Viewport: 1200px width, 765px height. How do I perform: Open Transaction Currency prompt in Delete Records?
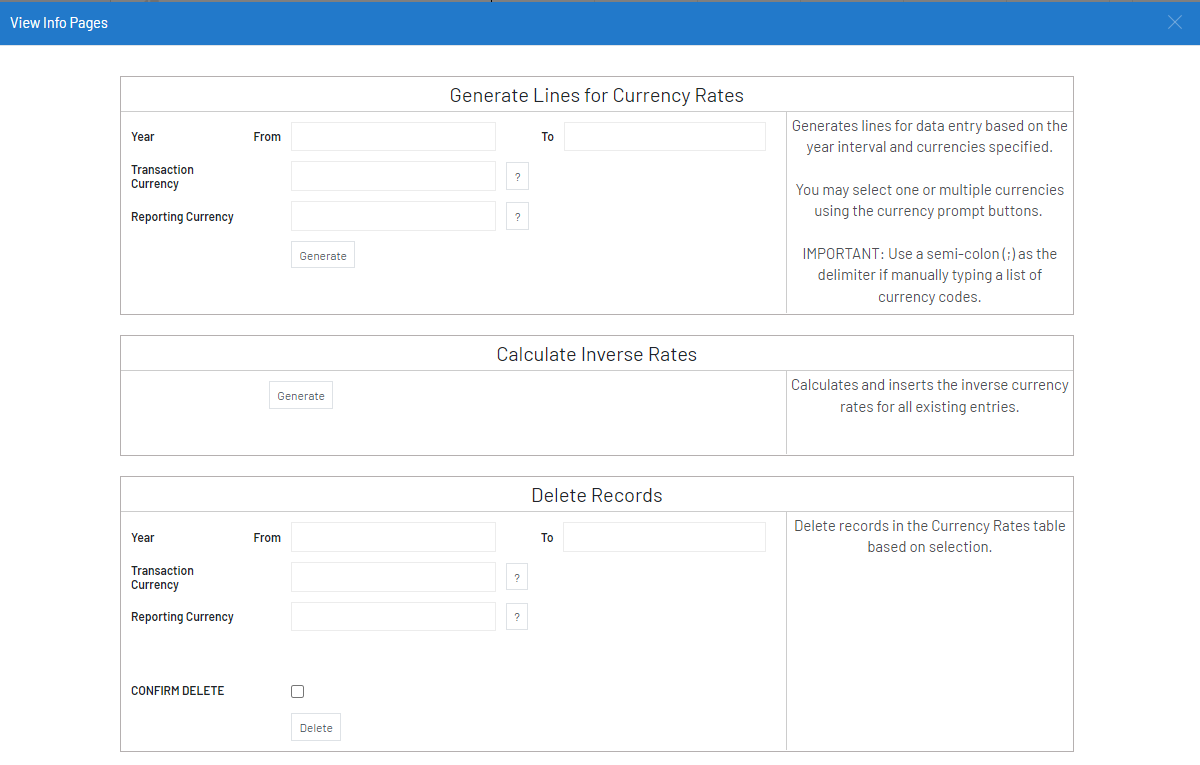(516, 578)
